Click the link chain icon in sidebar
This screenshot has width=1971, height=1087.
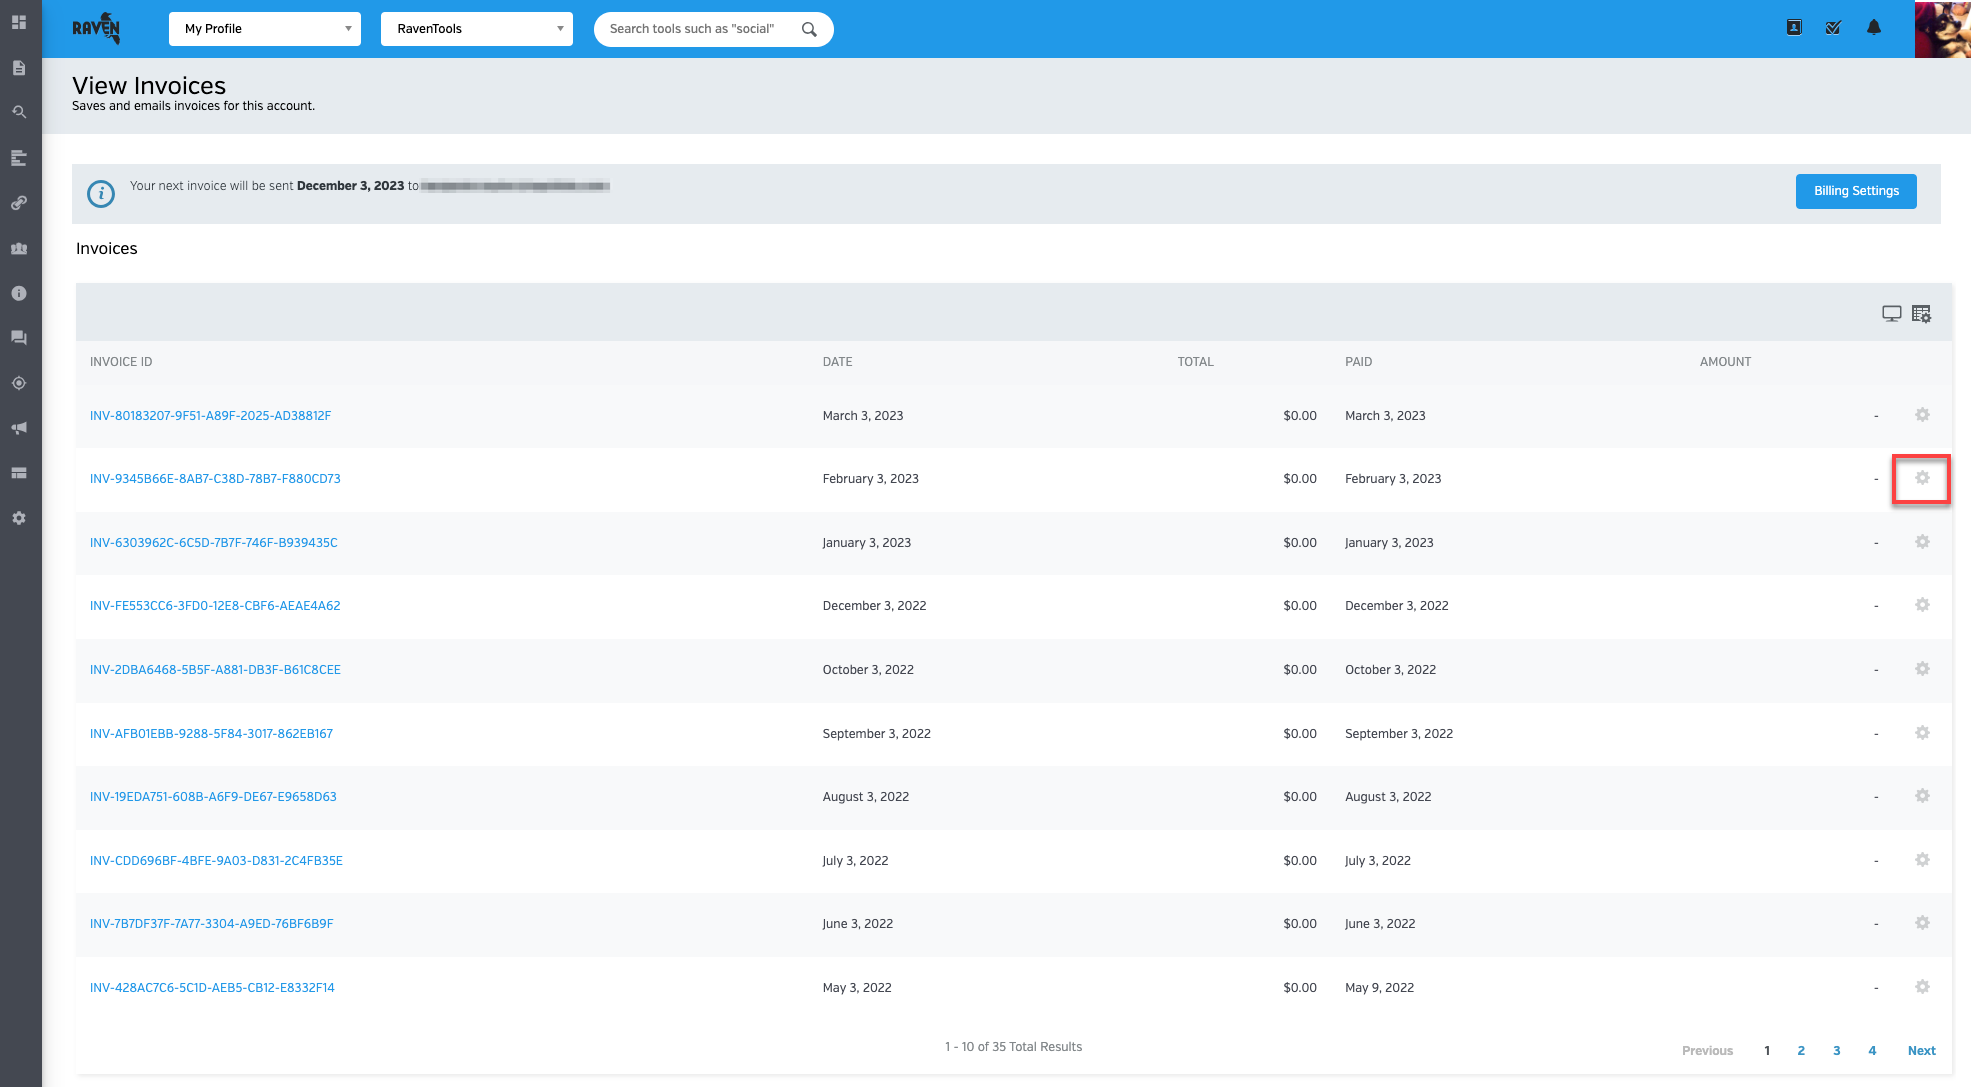click(19, 203)
